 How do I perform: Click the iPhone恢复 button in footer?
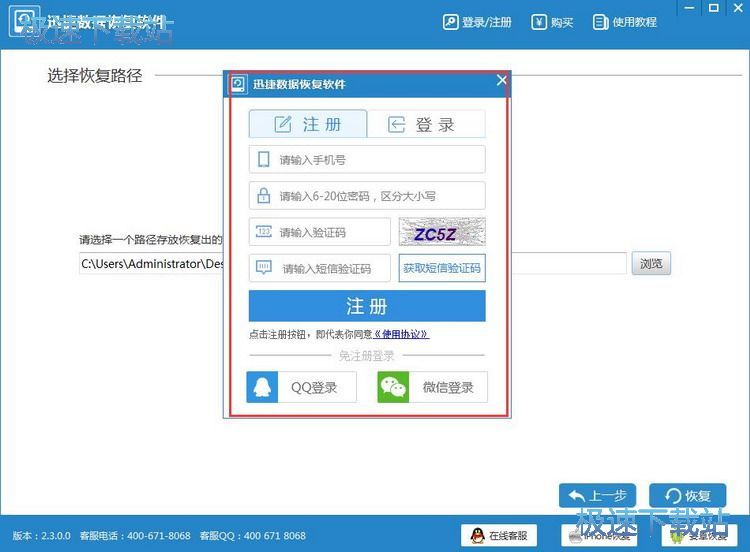click(599, 535)
